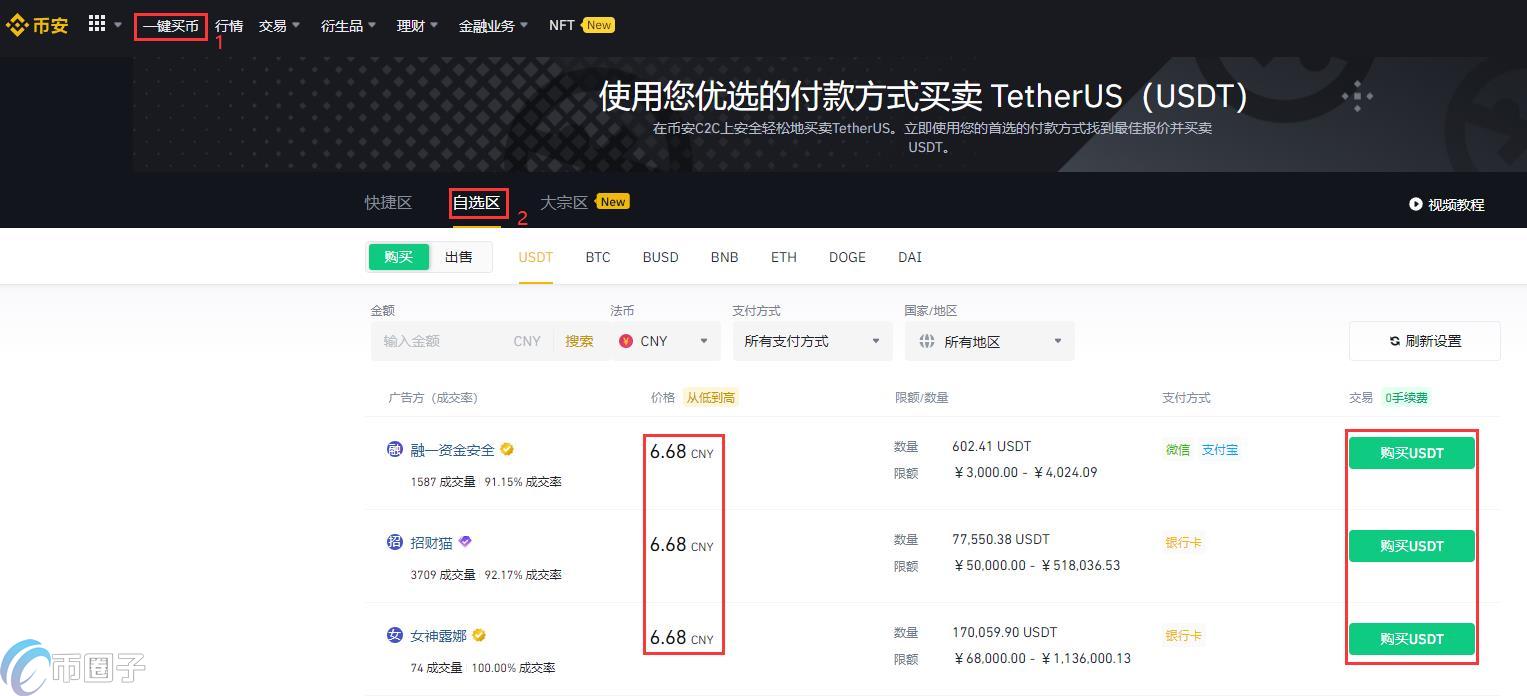Image resolution: width=1527 pixels, height=696 pixels.
Task: Switch to the 大宗区 tab
Action: [x=561, y=202]
